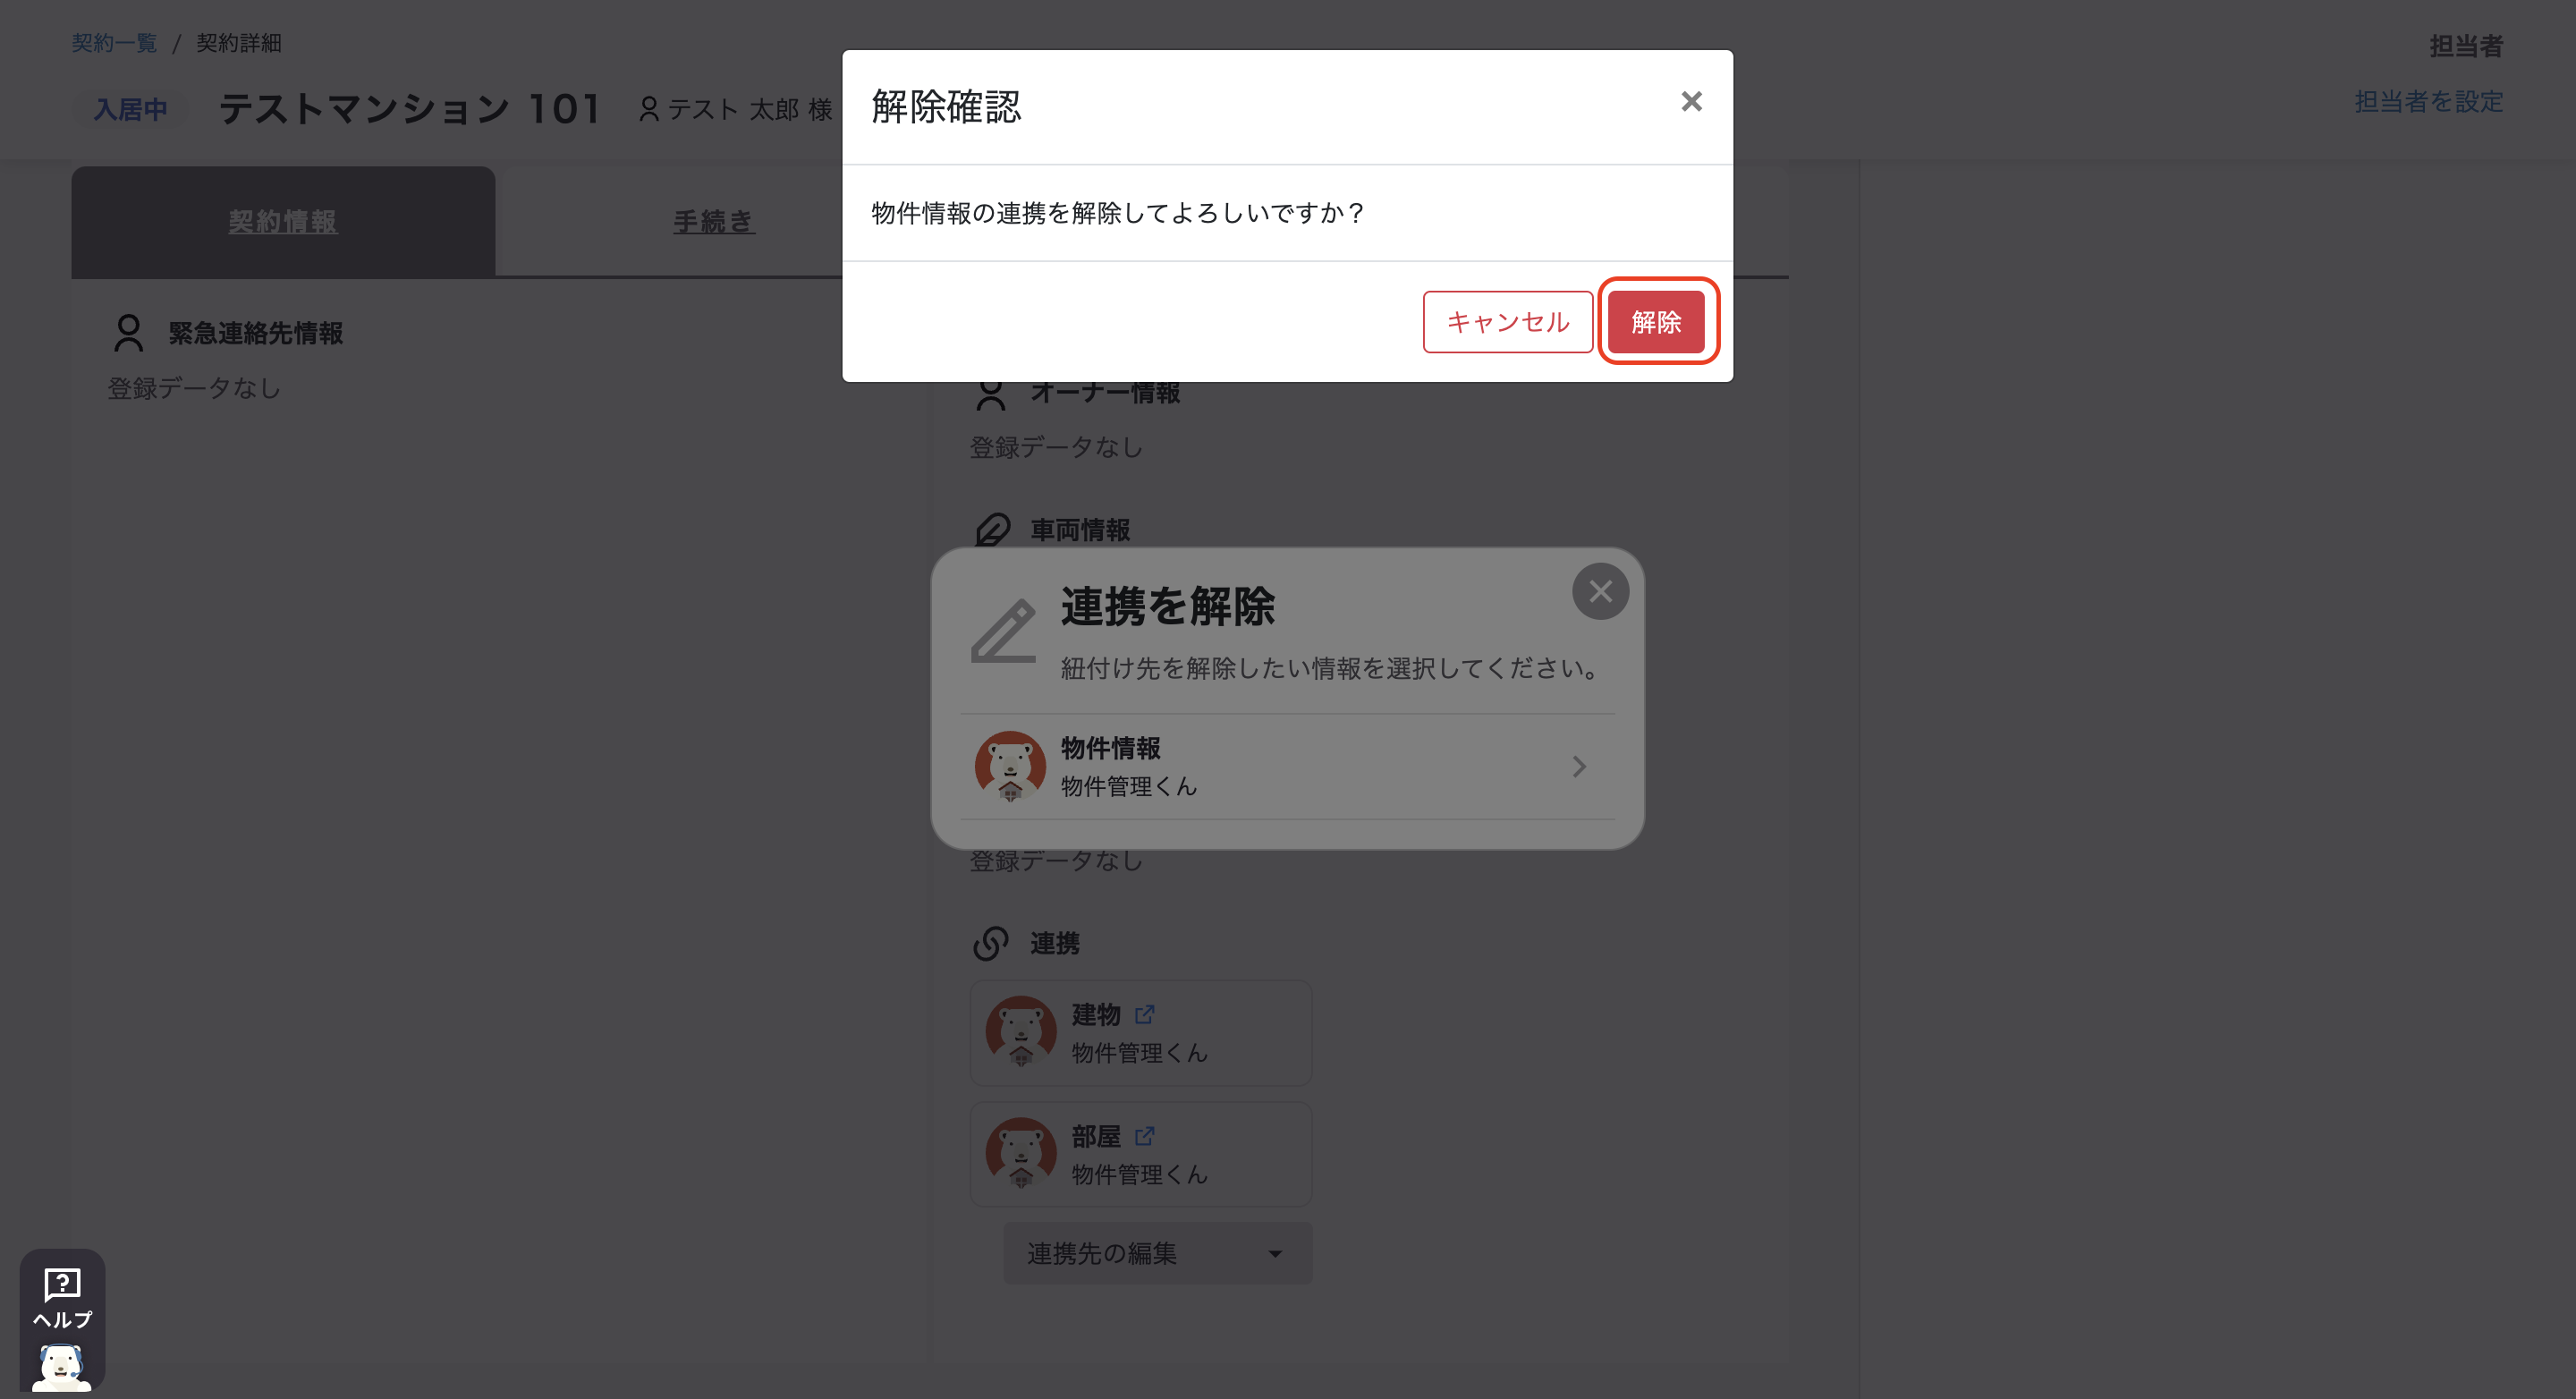This screenshot has width=2576, height=1399.
Task: Close the 連携を解除 panel
Action: coord(1600,592)
